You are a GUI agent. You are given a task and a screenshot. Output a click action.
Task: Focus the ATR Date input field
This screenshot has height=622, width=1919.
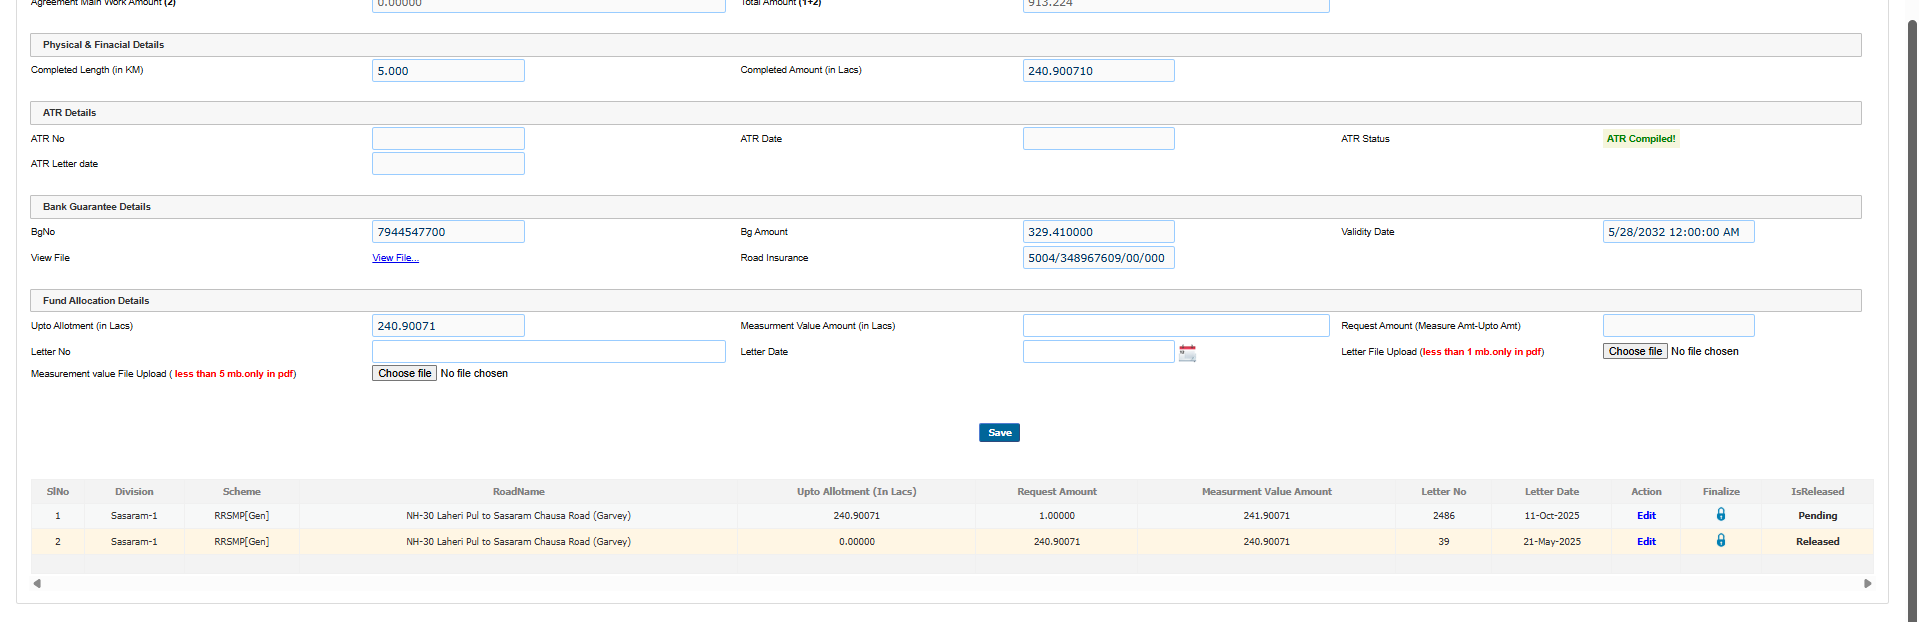point(1098,139)
